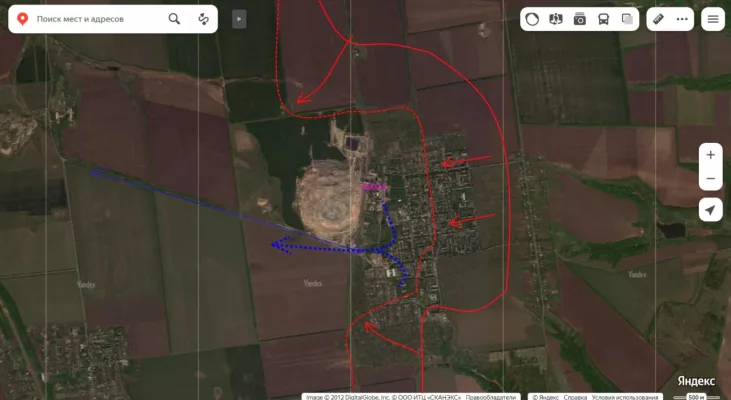Open the route builder icon
This screenshot has width=731, height=400.
click(203, 19)
